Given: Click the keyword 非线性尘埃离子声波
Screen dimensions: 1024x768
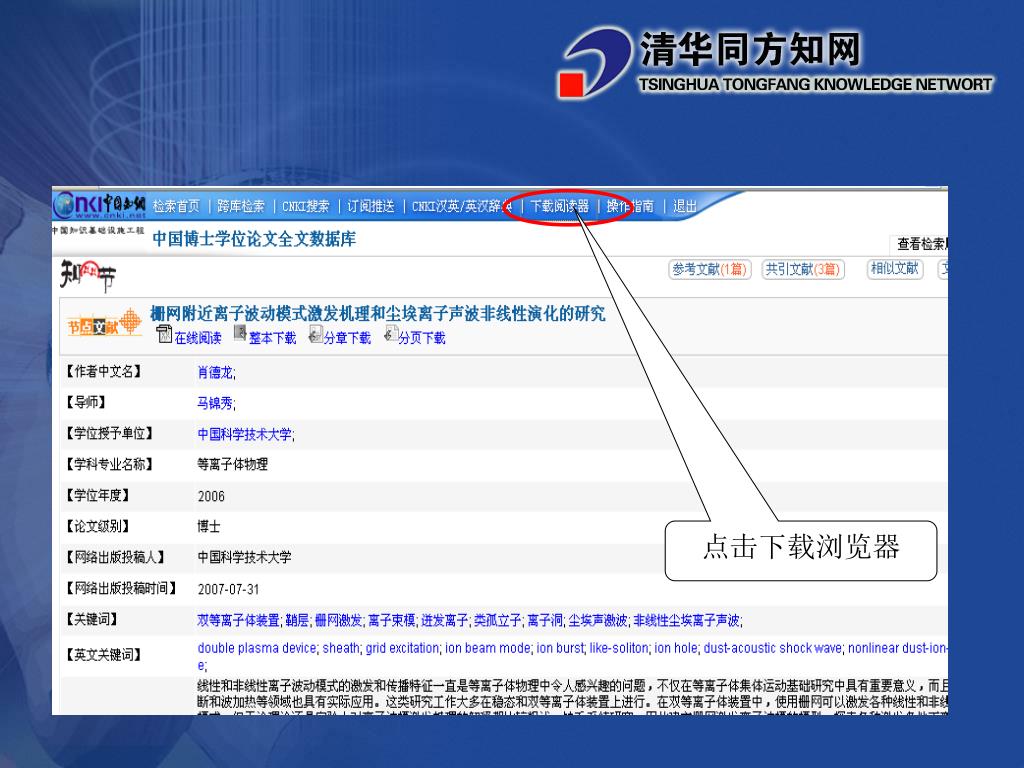Looking at the screenshot, I should tap(686, 620).
